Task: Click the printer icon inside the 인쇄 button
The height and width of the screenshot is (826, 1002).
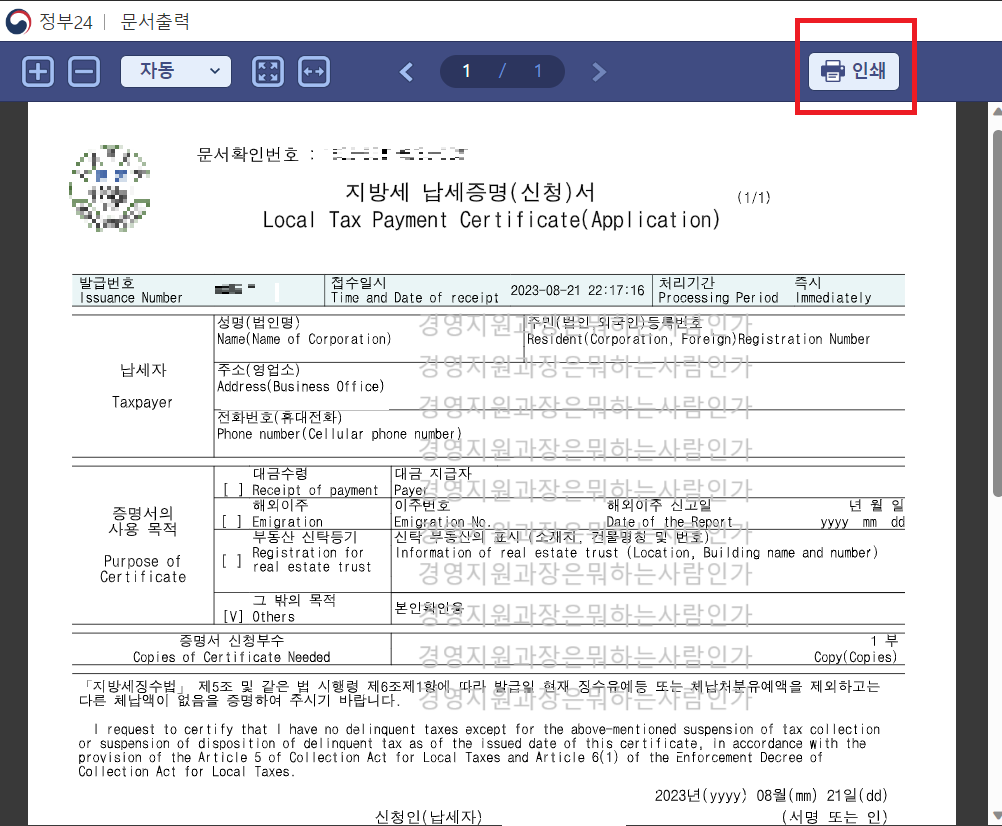Action: (830, 71)
